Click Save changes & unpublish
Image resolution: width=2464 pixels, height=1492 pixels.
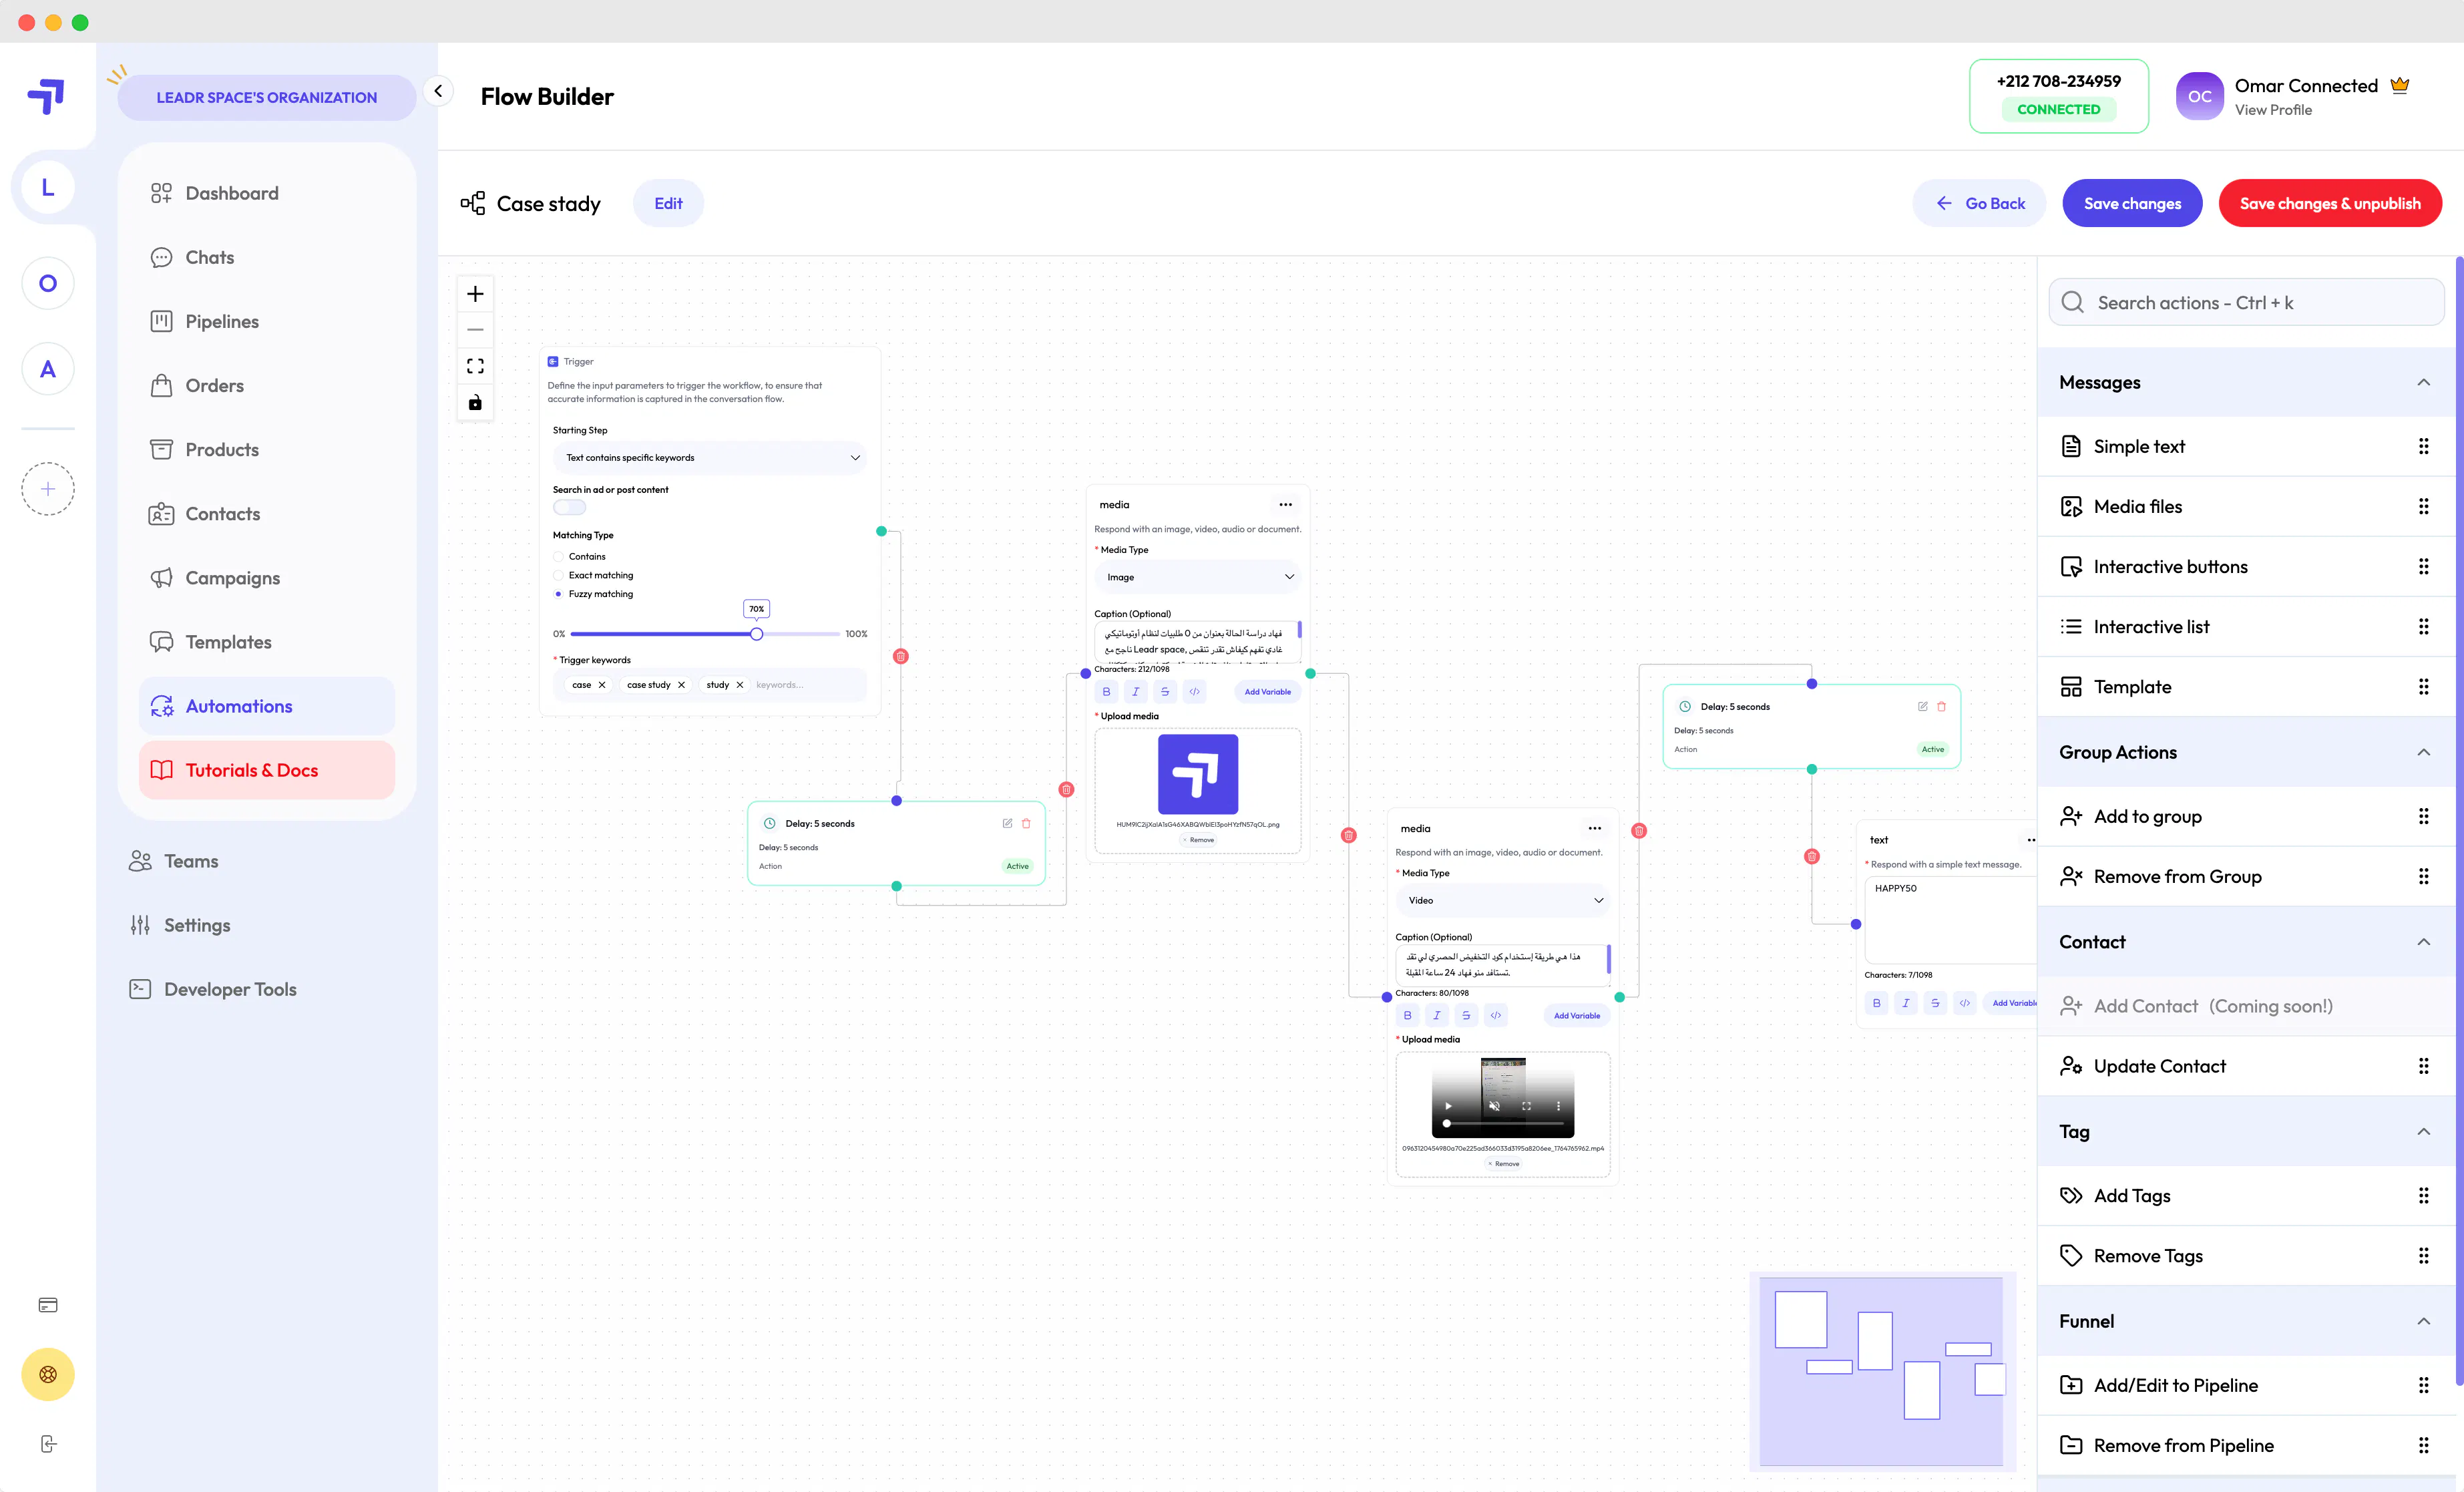click(x=2330, y=203)
